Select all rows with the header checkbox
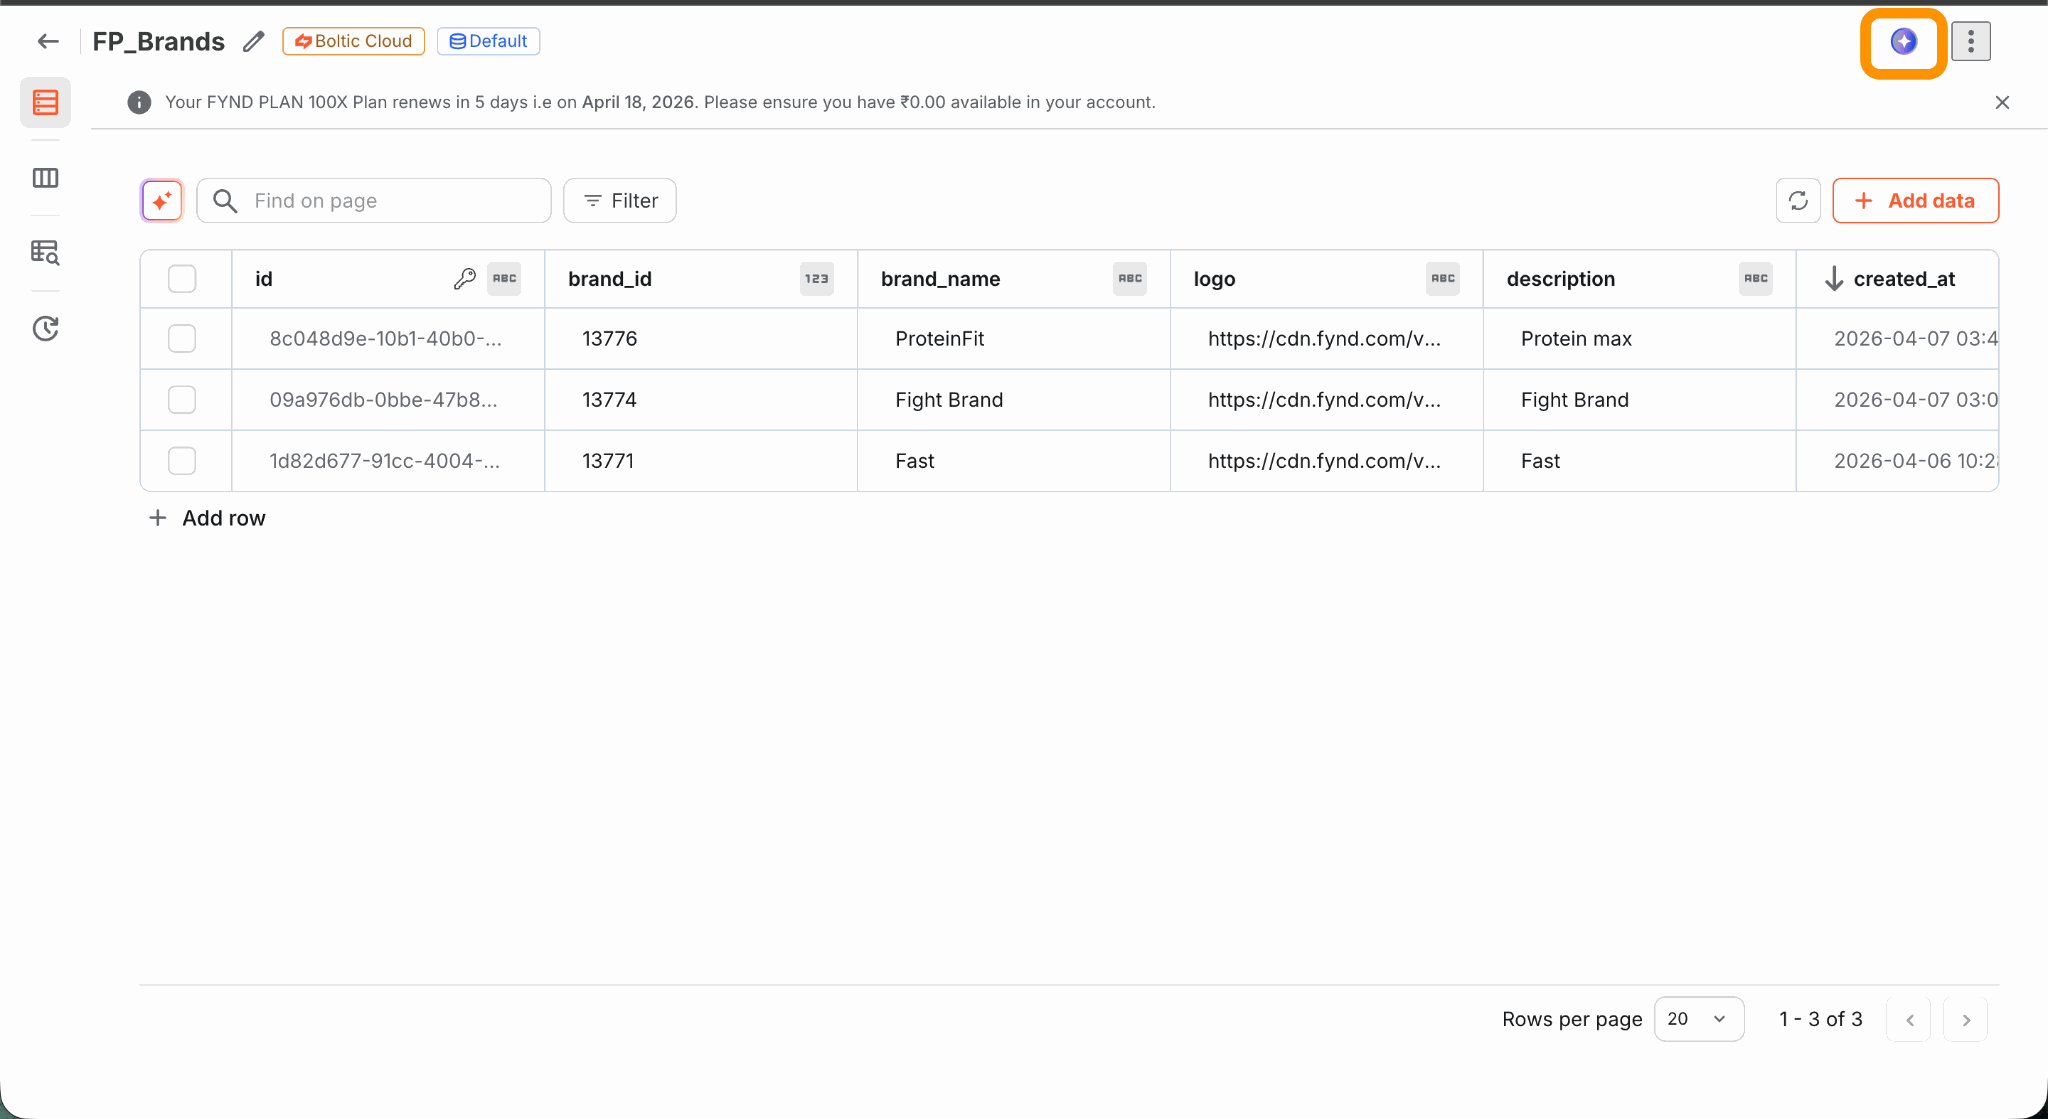 [182, 279]
